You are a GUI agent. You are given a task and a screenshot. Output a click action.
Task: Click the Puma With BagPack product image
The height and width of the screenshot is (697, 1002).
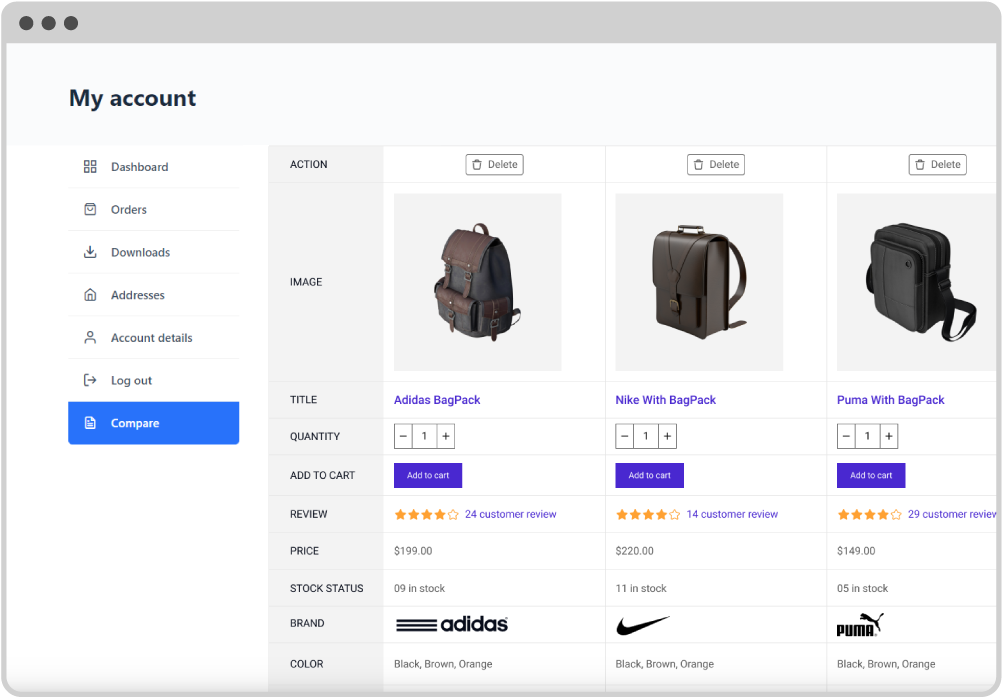(x=917, y=282)
